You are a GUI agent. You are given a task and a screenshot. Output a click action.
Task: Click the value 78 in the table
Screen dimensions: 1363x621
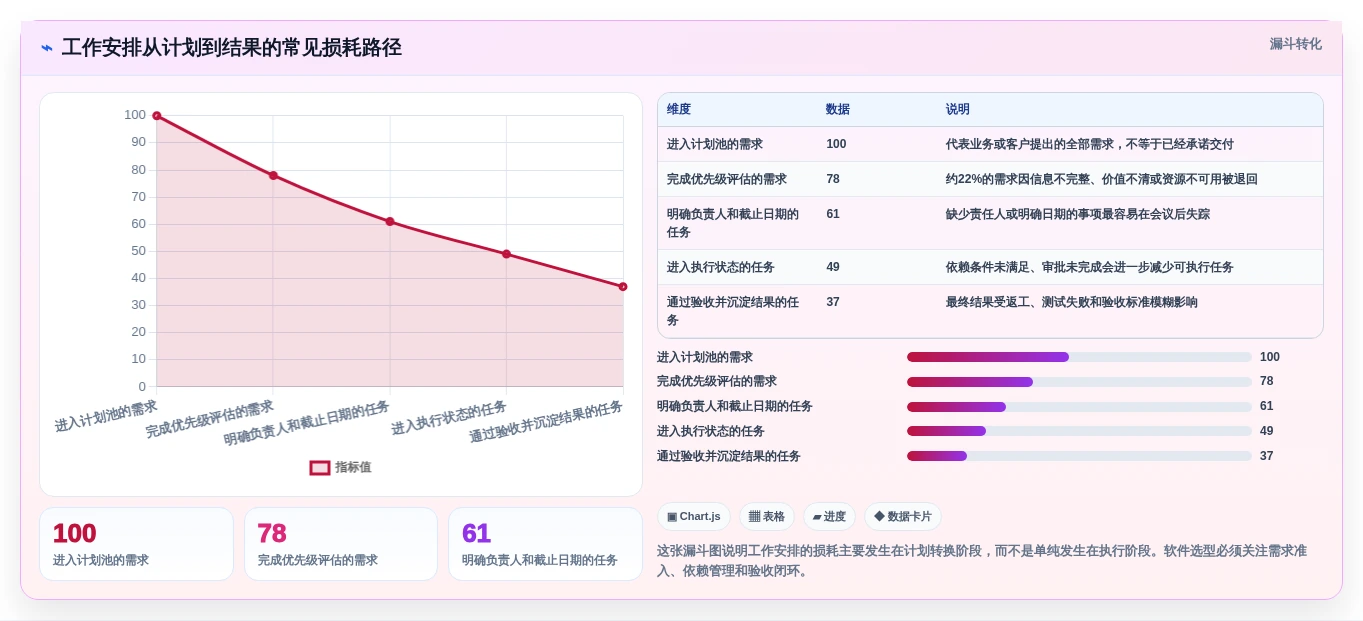pyautogui.click(x=833, y=179)
